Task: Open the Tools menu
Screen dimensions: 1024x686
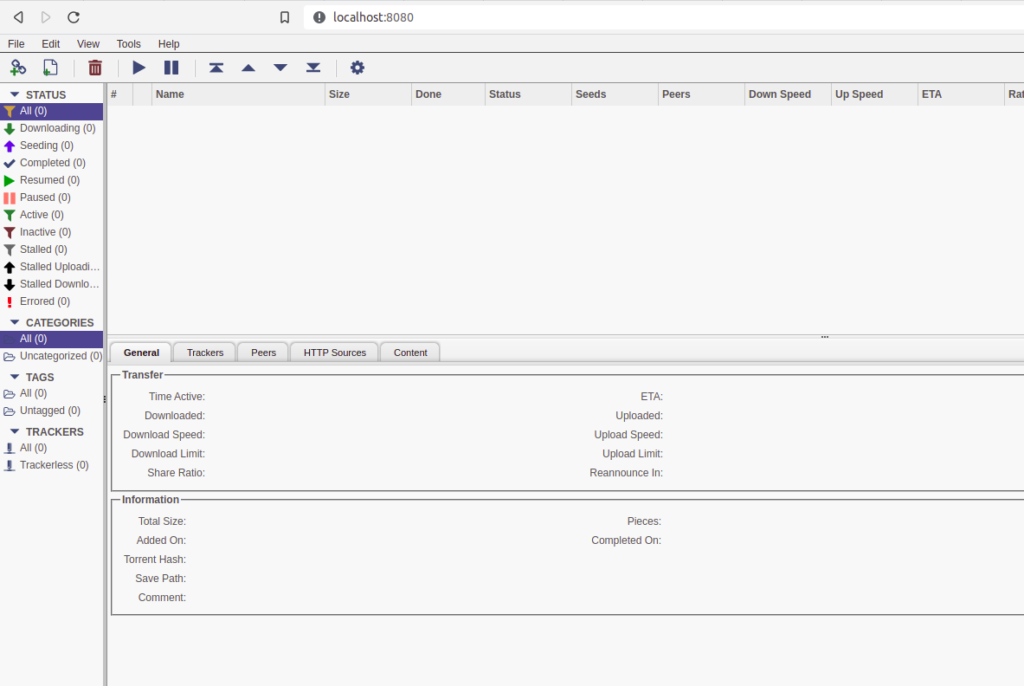Action: pyautogui.click(x=128, y=43)
